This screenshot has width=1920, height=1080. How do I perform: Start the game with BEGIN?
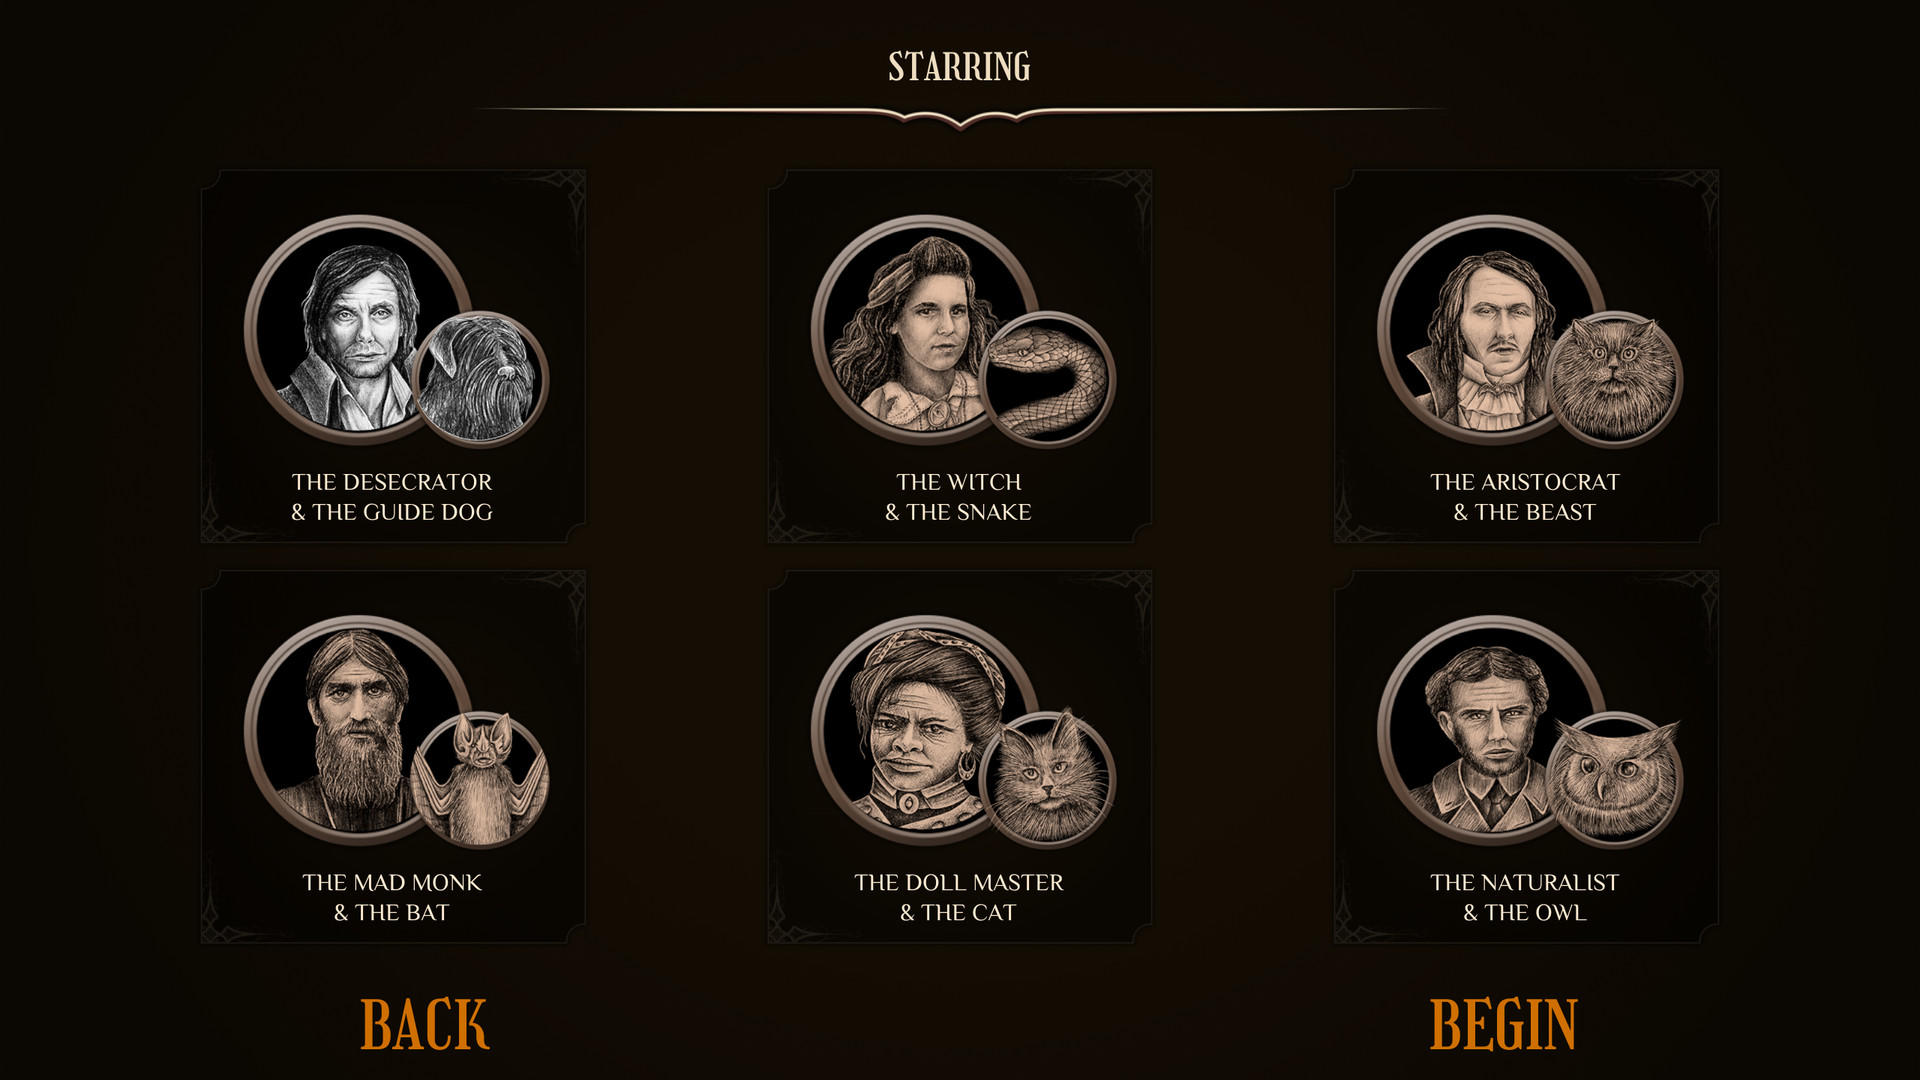(1503, 1024)
